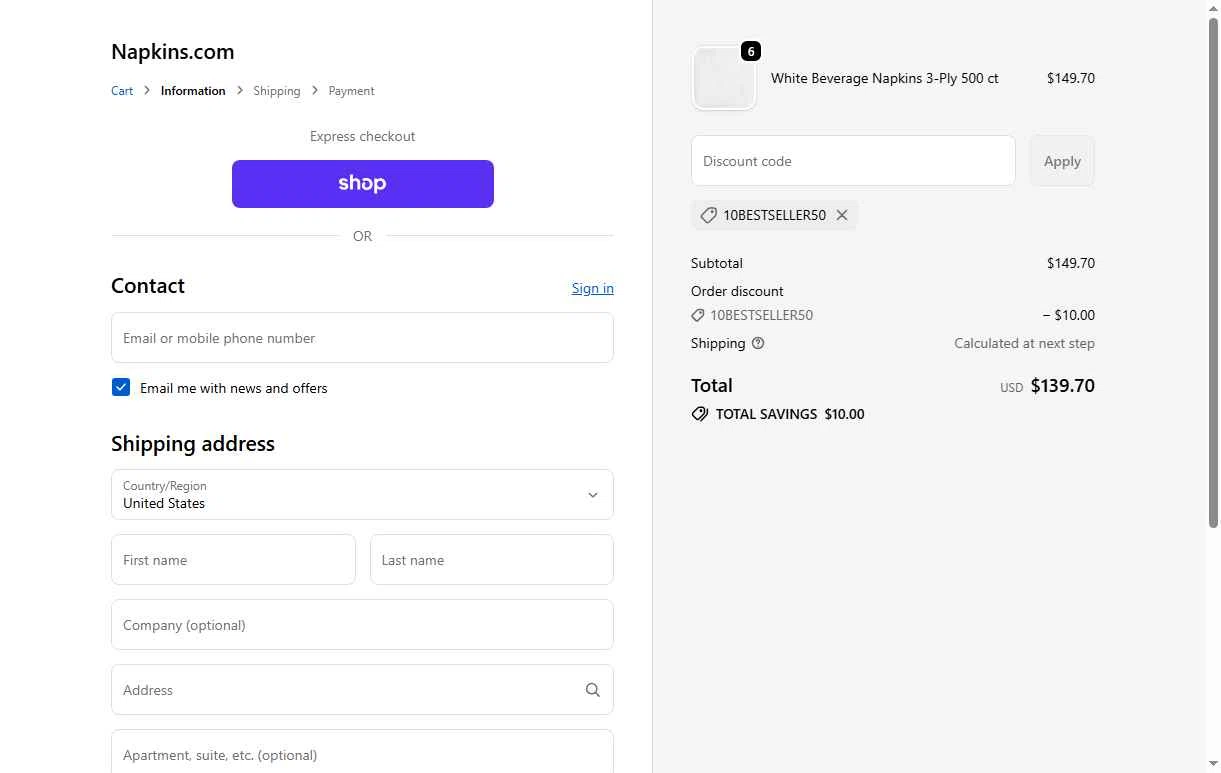Click the First name input field

tap(233, 560)
